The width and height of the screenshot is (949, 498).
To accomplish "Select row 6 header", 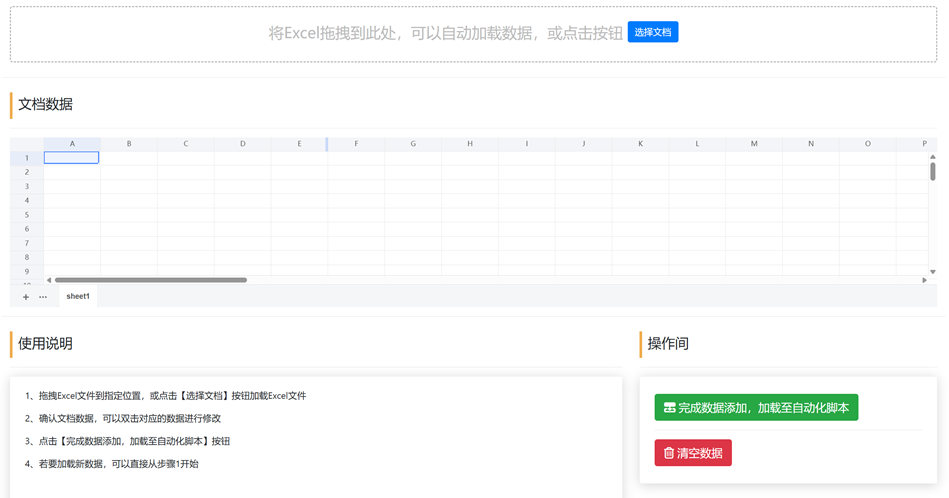I will click(x=27, y=229).
